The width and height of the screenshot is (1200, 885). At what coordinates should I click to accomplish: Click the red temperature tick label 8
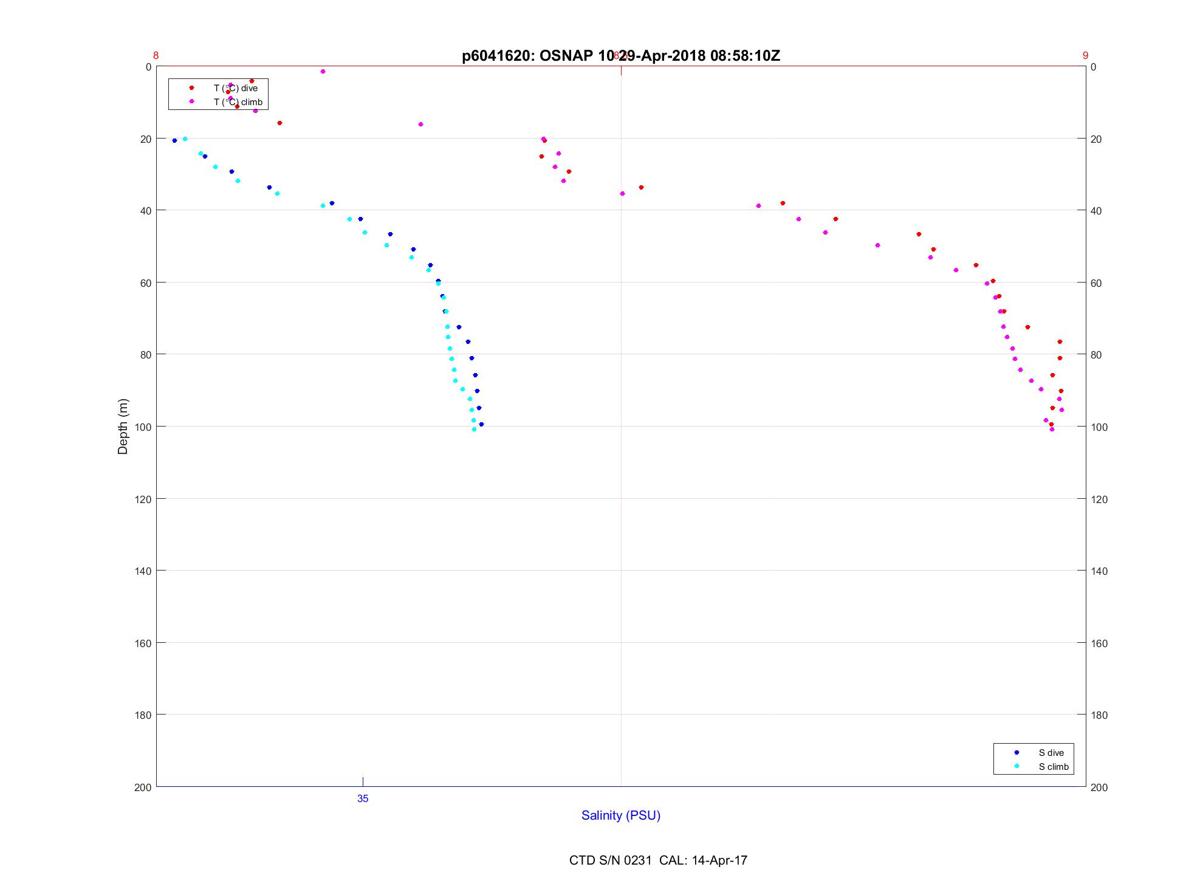click(156, 56)
